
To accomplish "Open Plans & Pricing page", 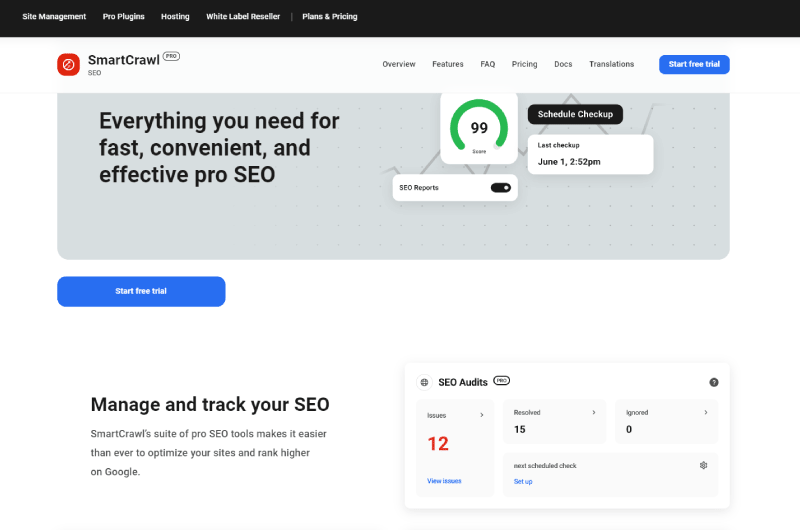I will coord(330,16).
